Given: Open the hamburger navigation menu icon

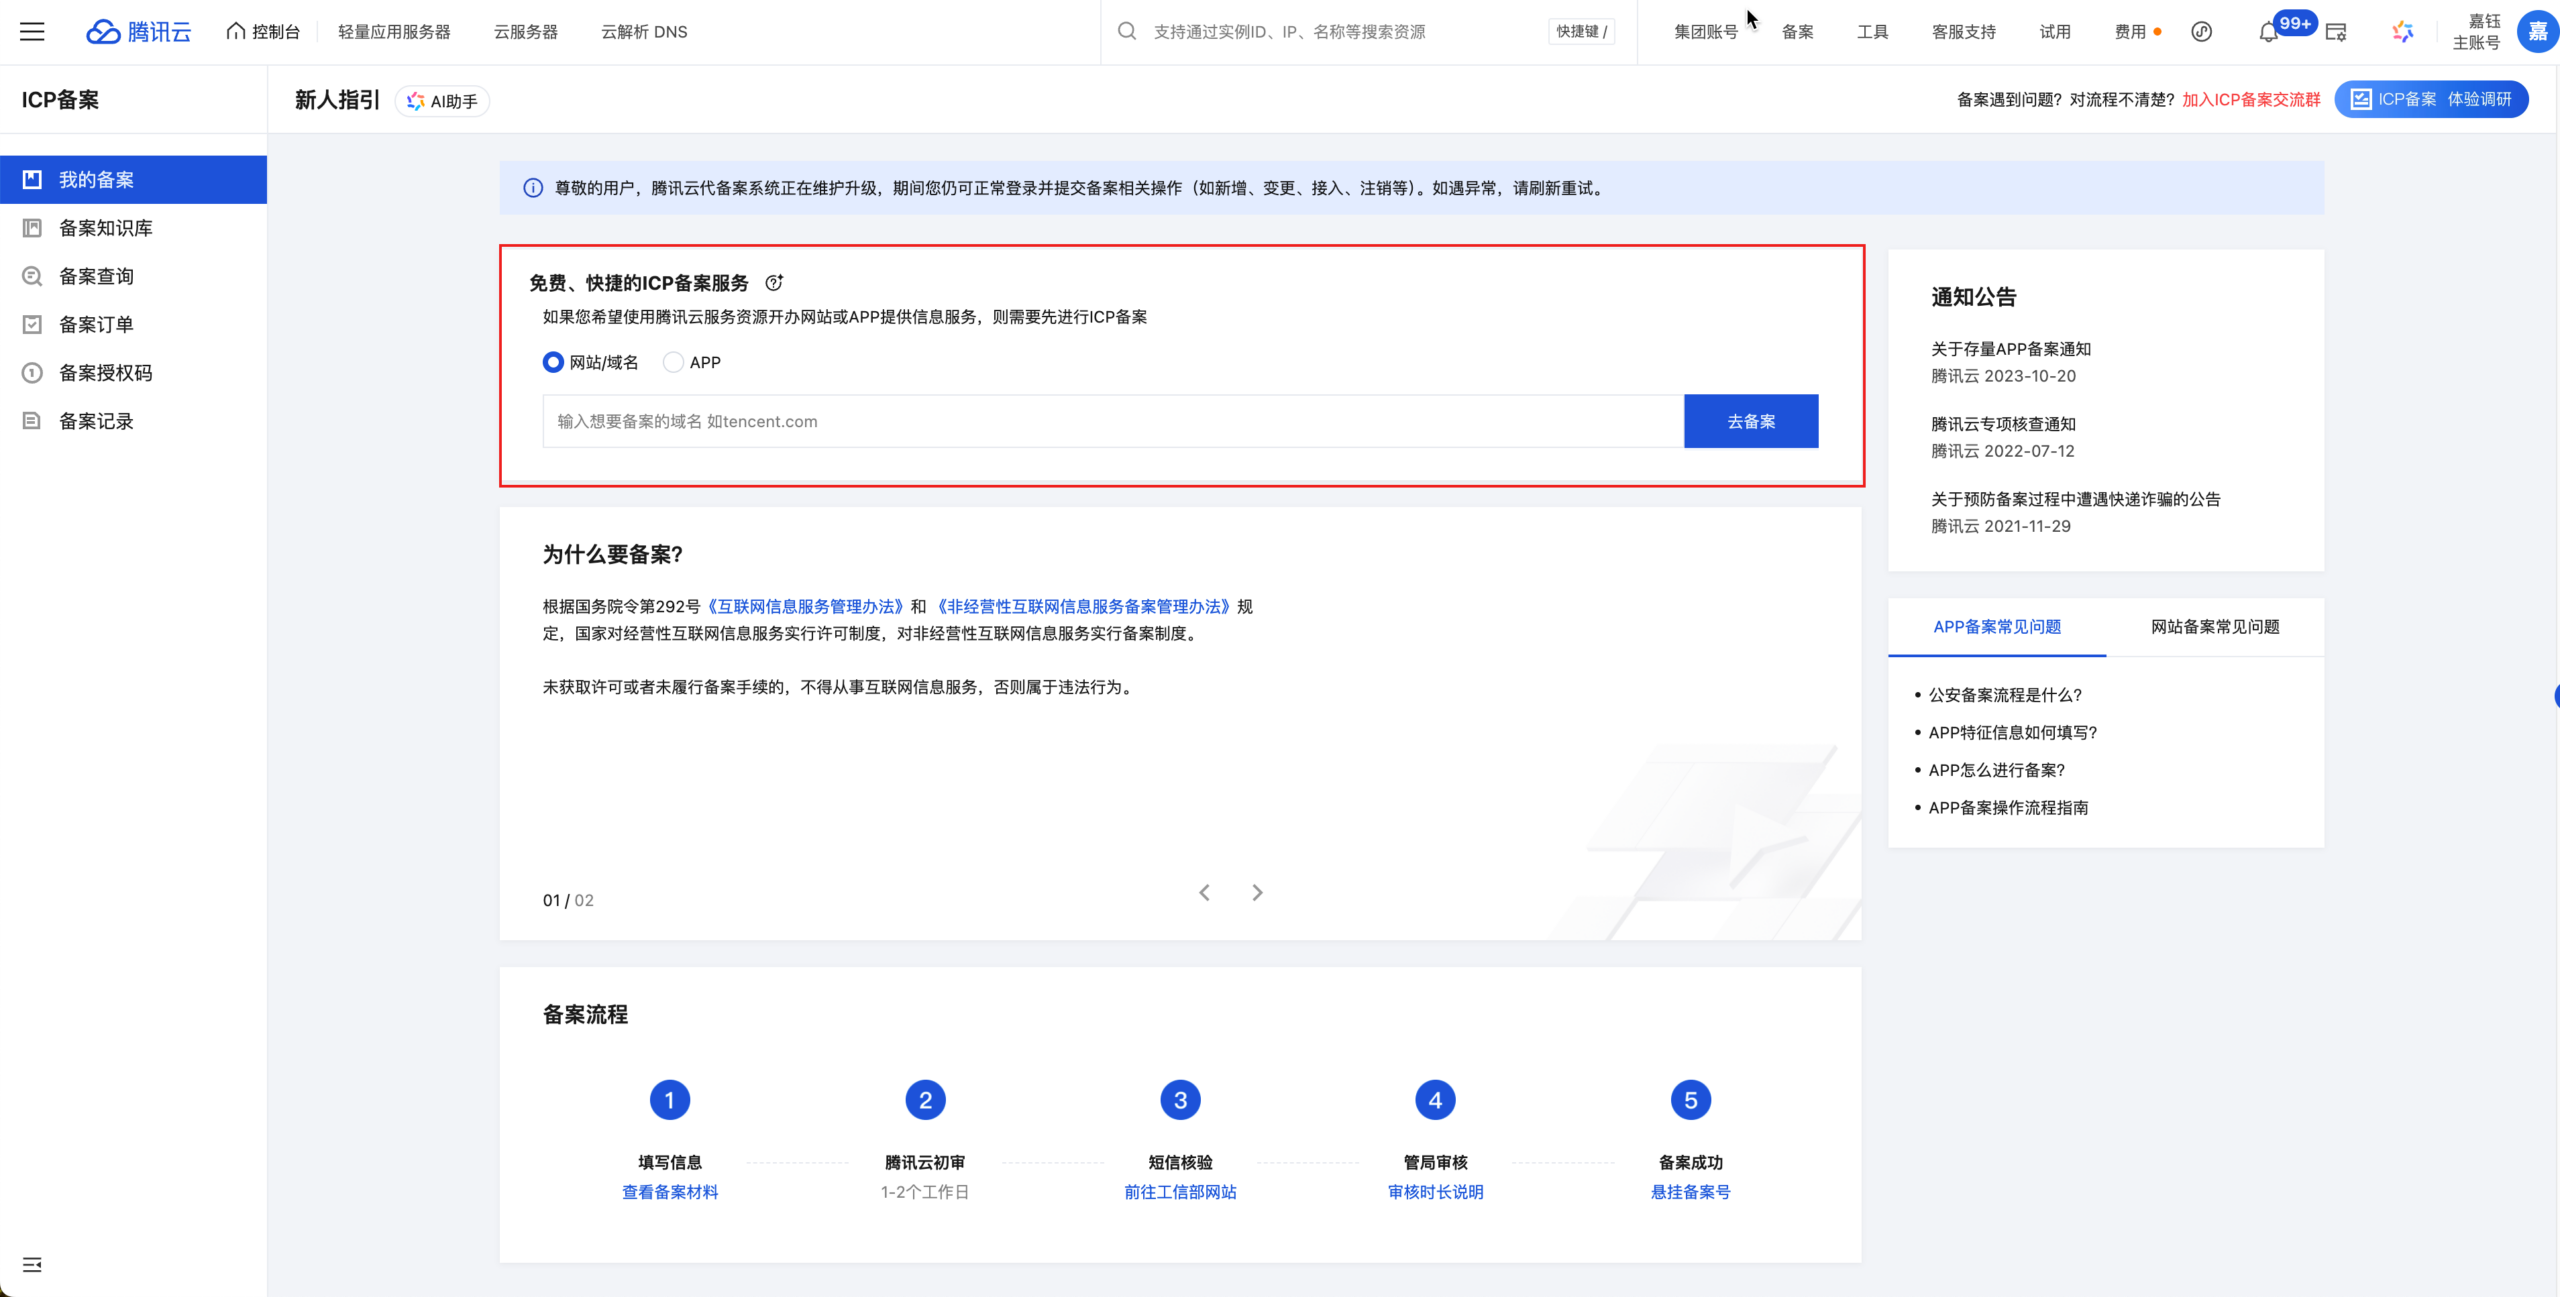Looking at the screenshot, I should pos(32,32).
